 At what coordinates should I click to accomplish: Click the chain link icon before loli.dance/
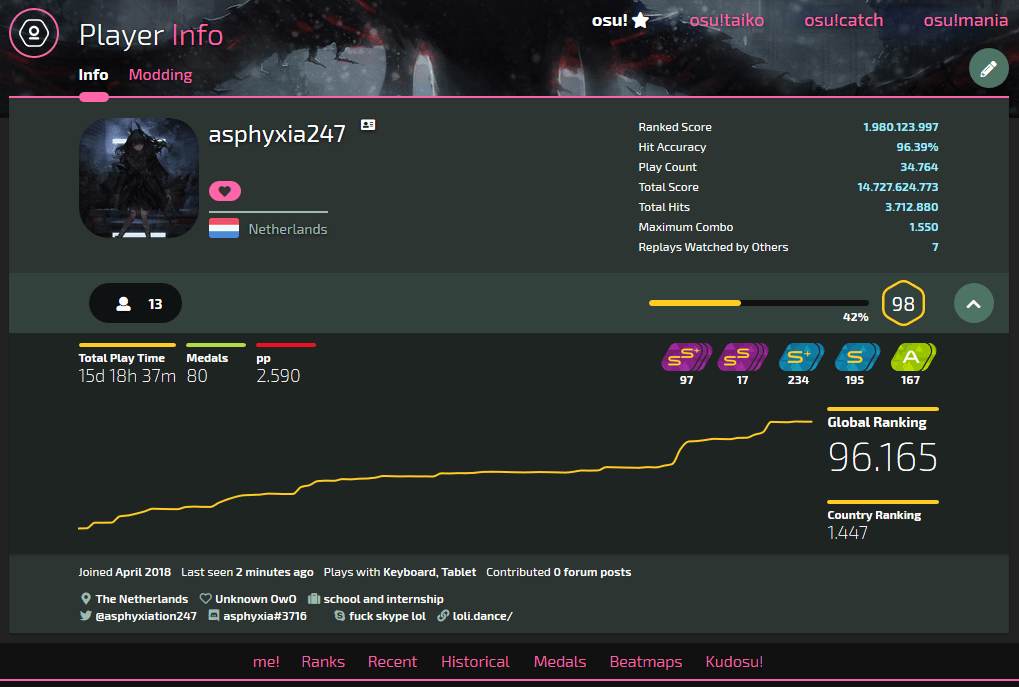coord(442,615)
